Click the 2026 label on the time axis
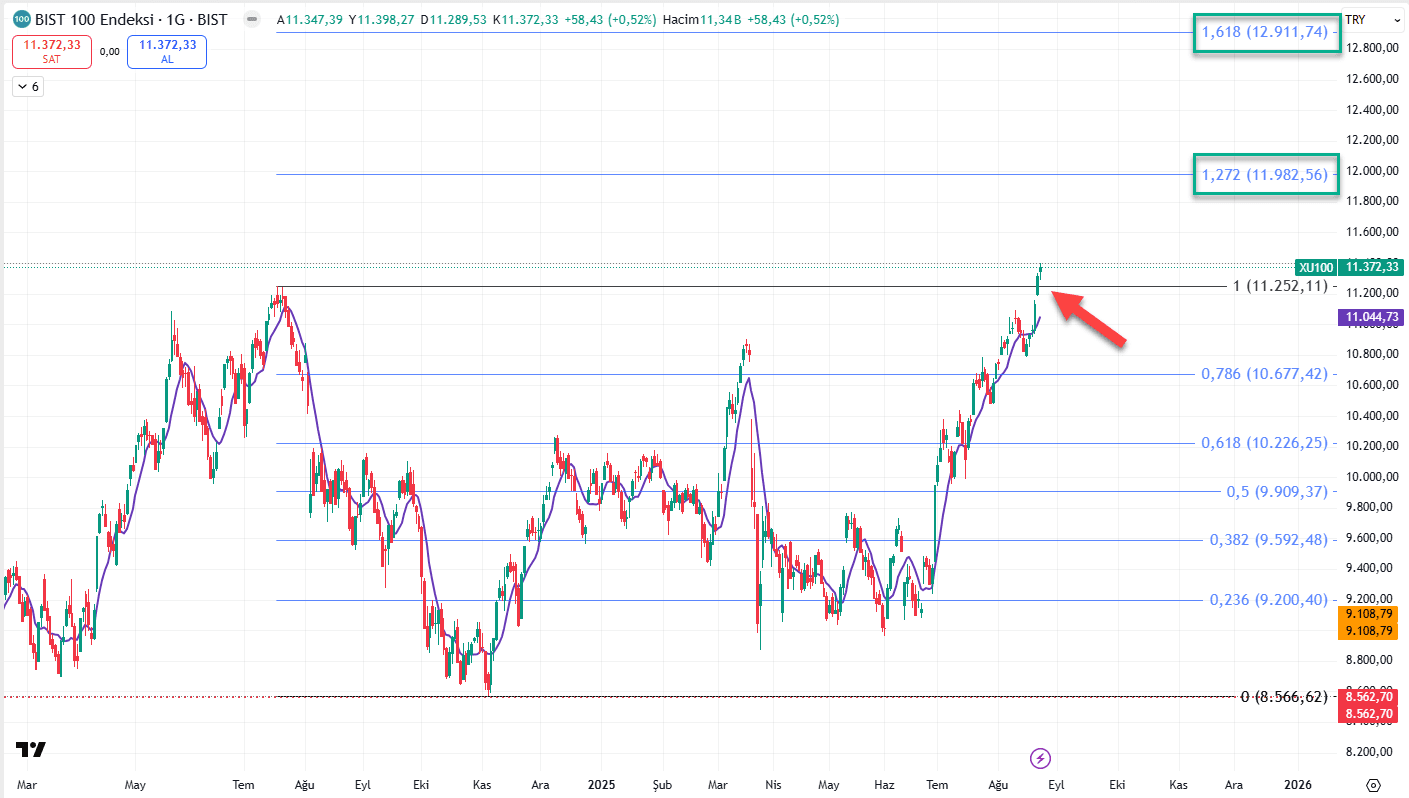1409x798 pixels. pyautogui.click(x=1298, y=784)
